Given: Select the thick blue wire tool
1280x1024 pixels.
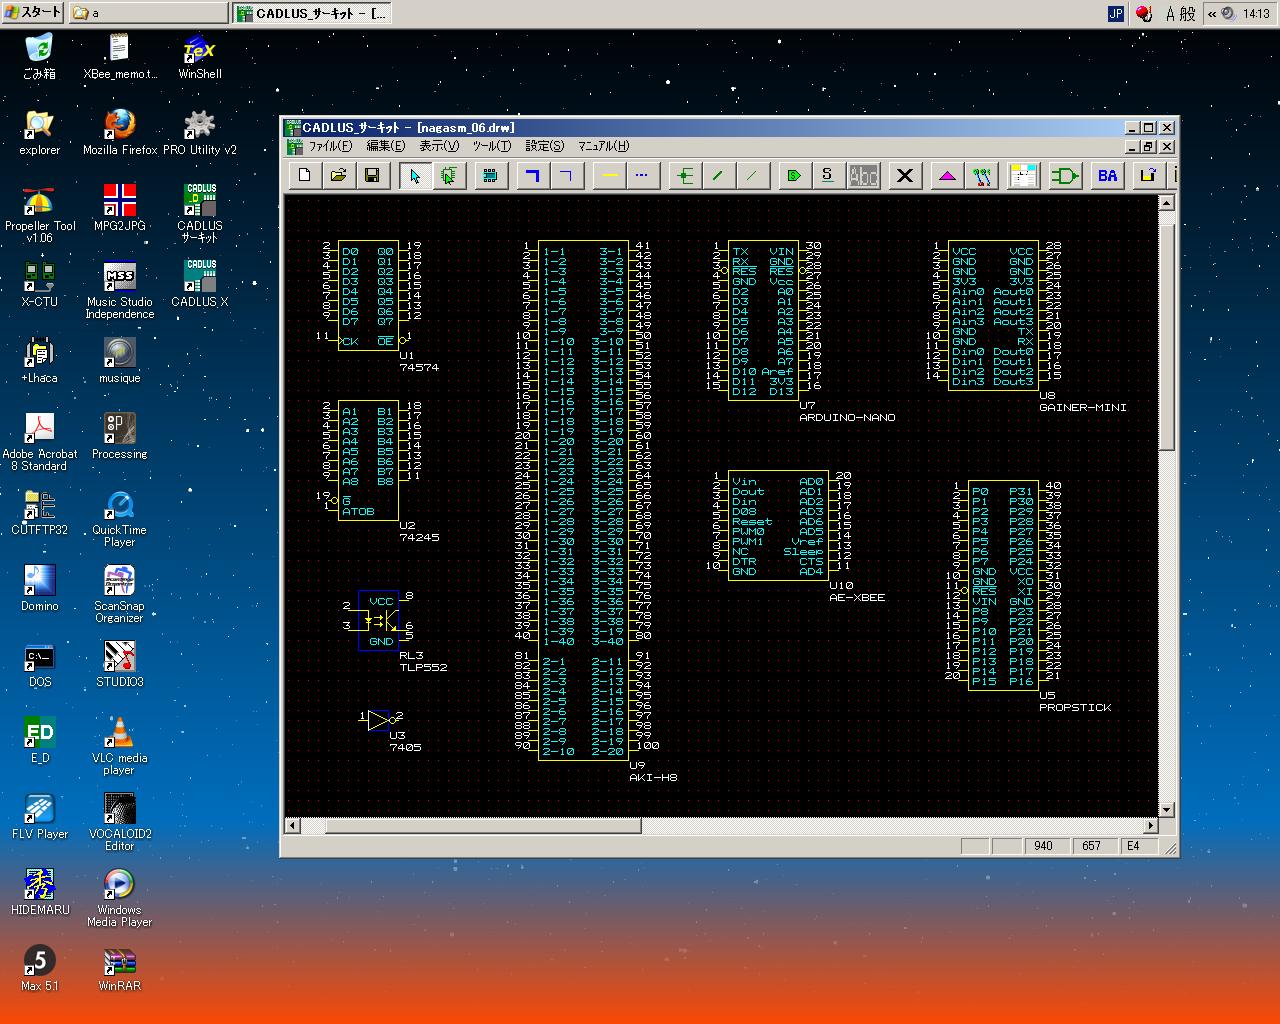Looking at the screenshot, I should (x=532, y=176).
